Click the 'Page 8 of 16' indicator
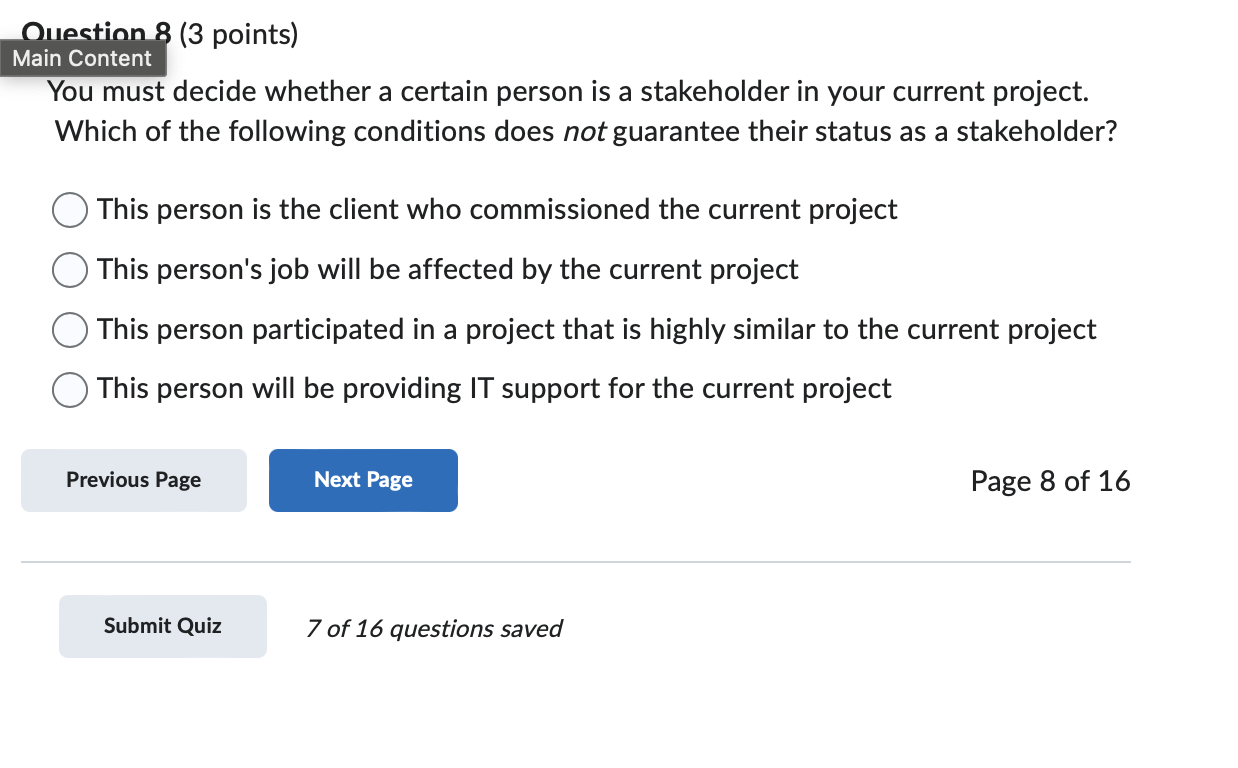Screen dimensions: 1238x768 coord(1050,482)
